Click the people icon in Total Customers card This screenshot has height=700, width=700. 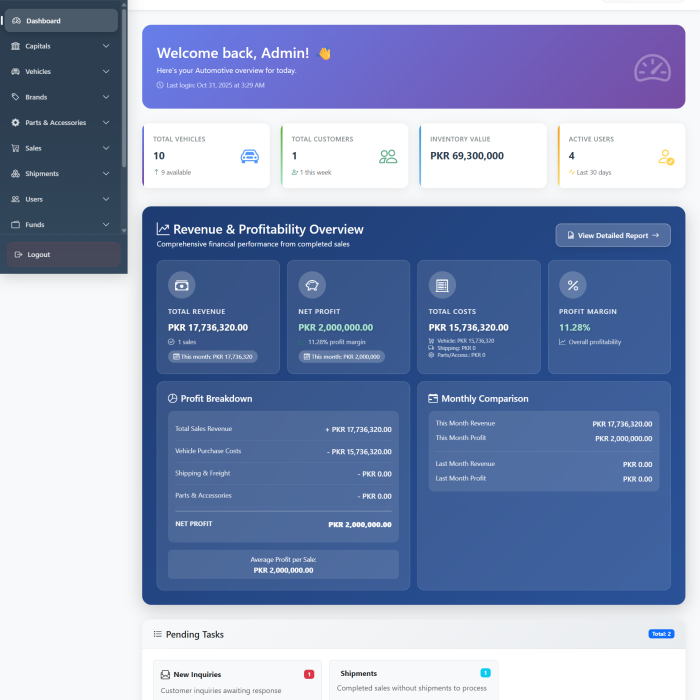(x=388, y=156)
